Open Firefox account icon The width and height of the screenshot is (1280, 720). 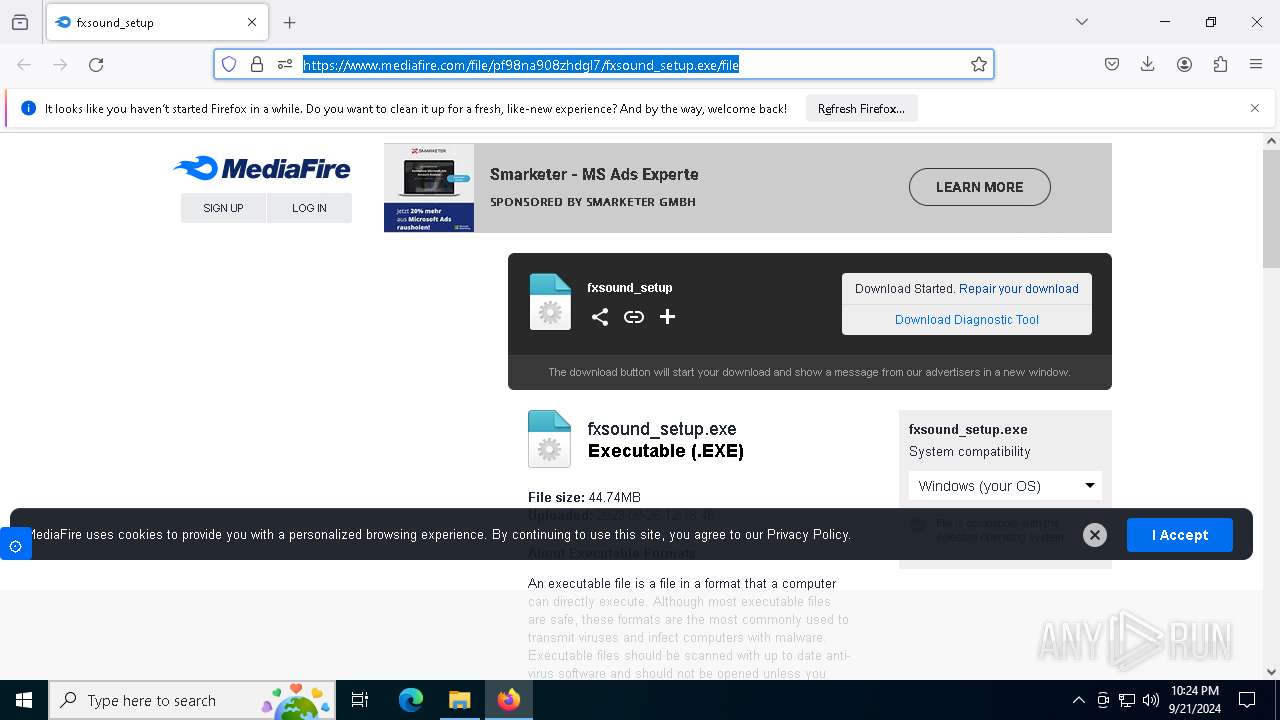[x=1184, y=64]
